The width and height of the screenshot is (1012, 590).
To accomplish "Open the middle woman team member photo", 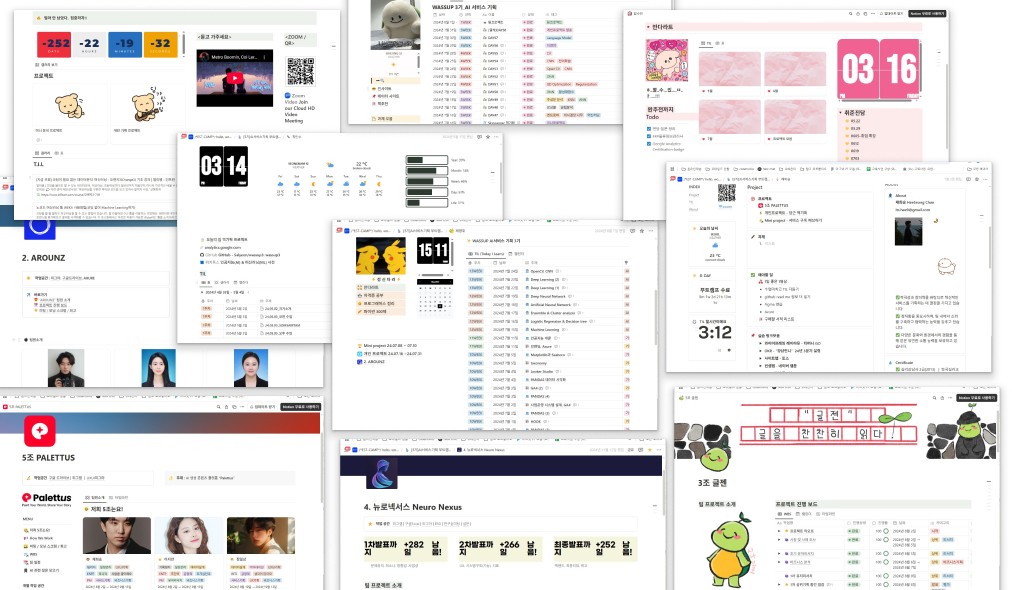I will pyautogui.click(x=159, y=368).
